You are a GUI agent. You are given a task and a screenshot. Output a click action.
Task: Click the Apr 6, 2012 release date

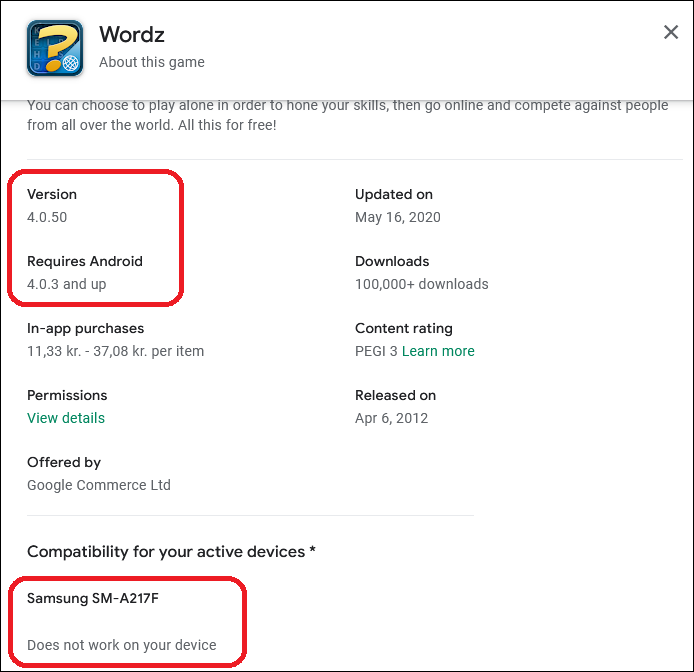392,418
